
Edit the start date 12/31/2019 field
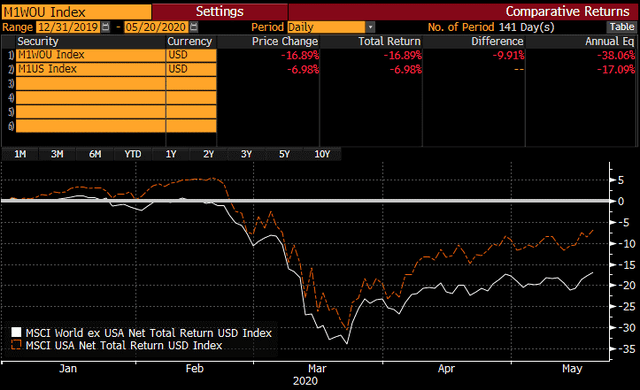68,27
